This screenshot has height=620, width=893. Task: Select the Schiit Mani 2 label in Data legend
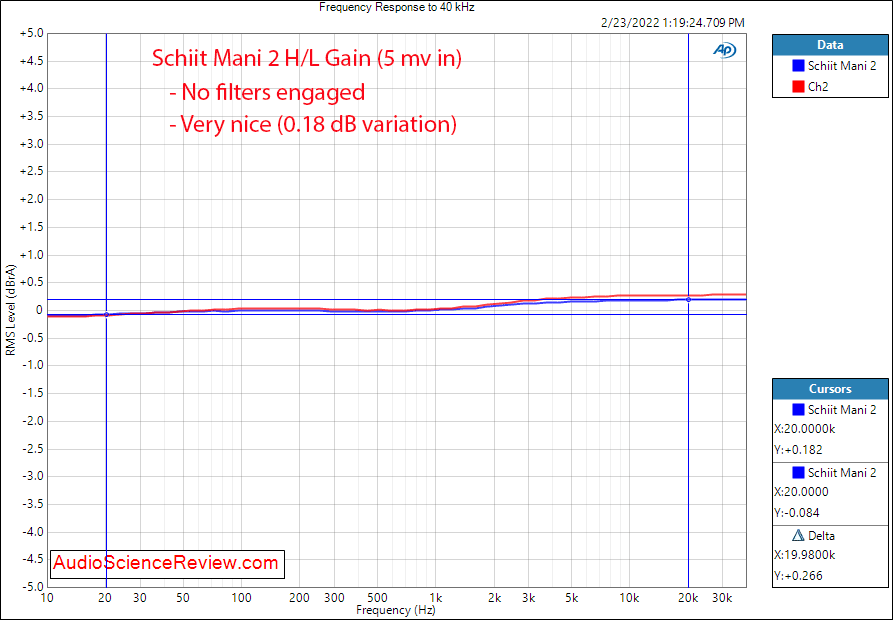pyautogui.click(x=842, y=65)
